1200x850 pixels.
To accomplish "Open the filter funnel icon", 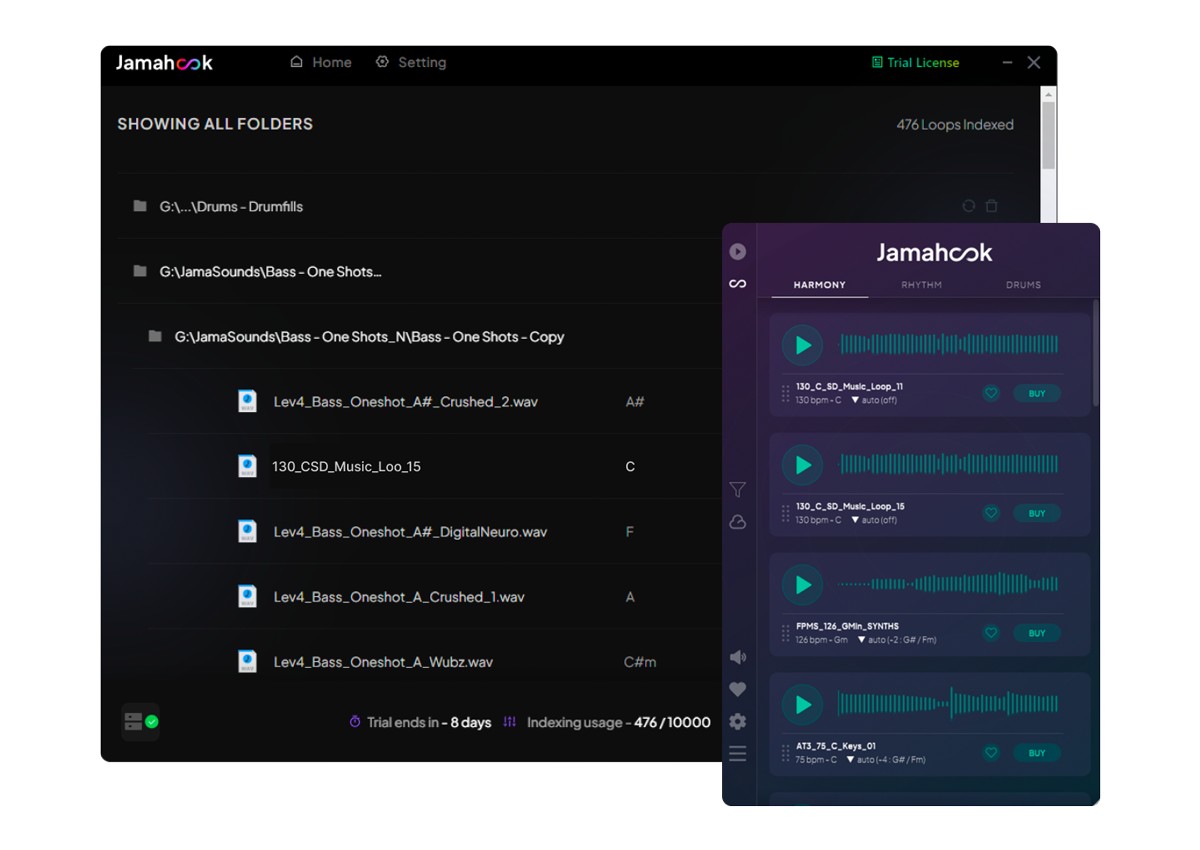I will point(738,490).
